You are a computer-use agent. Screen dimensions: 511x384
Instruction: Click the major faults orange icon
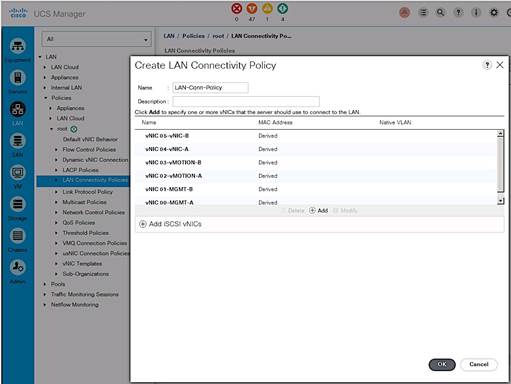point(252,8)
